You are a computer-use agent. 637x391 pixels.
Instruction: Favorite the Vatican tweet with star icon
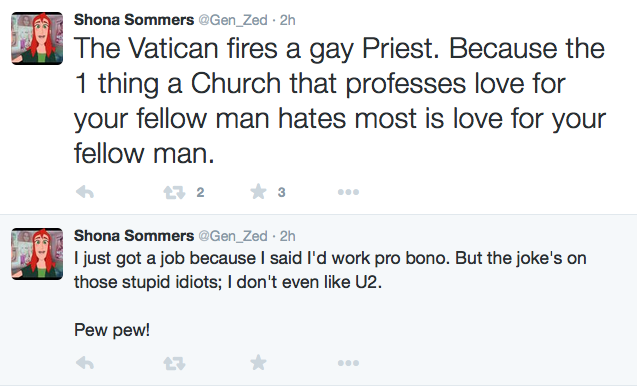258,191
